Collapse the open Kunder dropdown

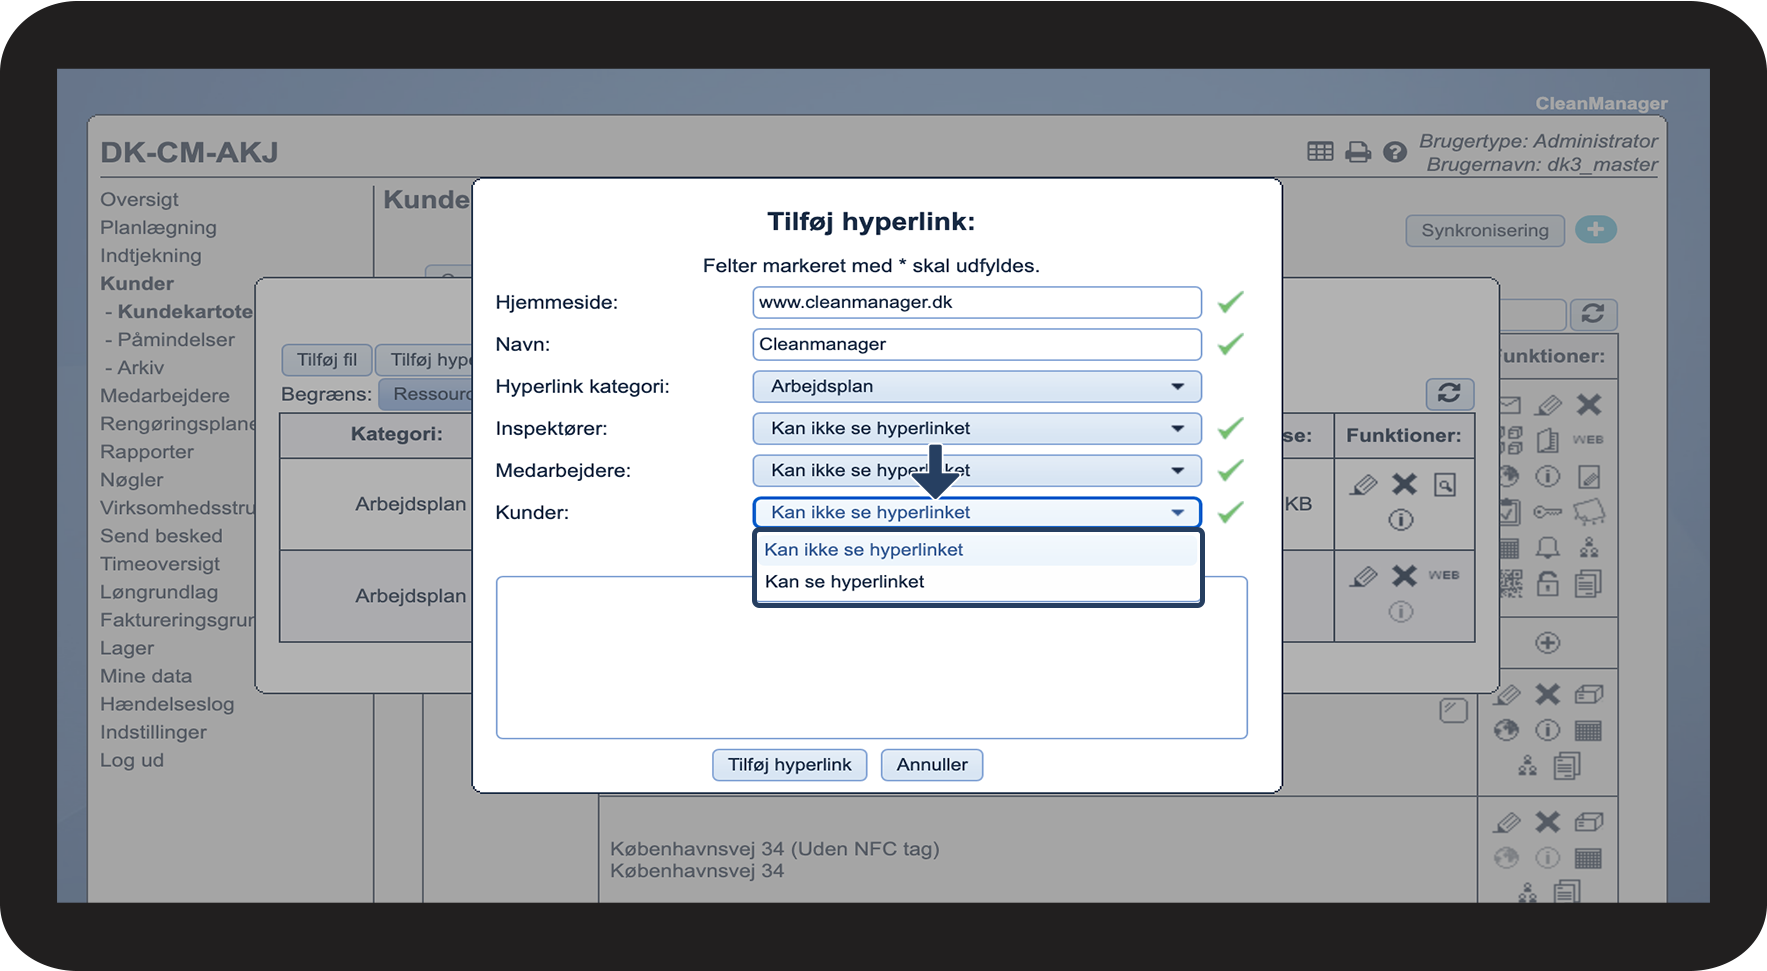click(977, 512)
